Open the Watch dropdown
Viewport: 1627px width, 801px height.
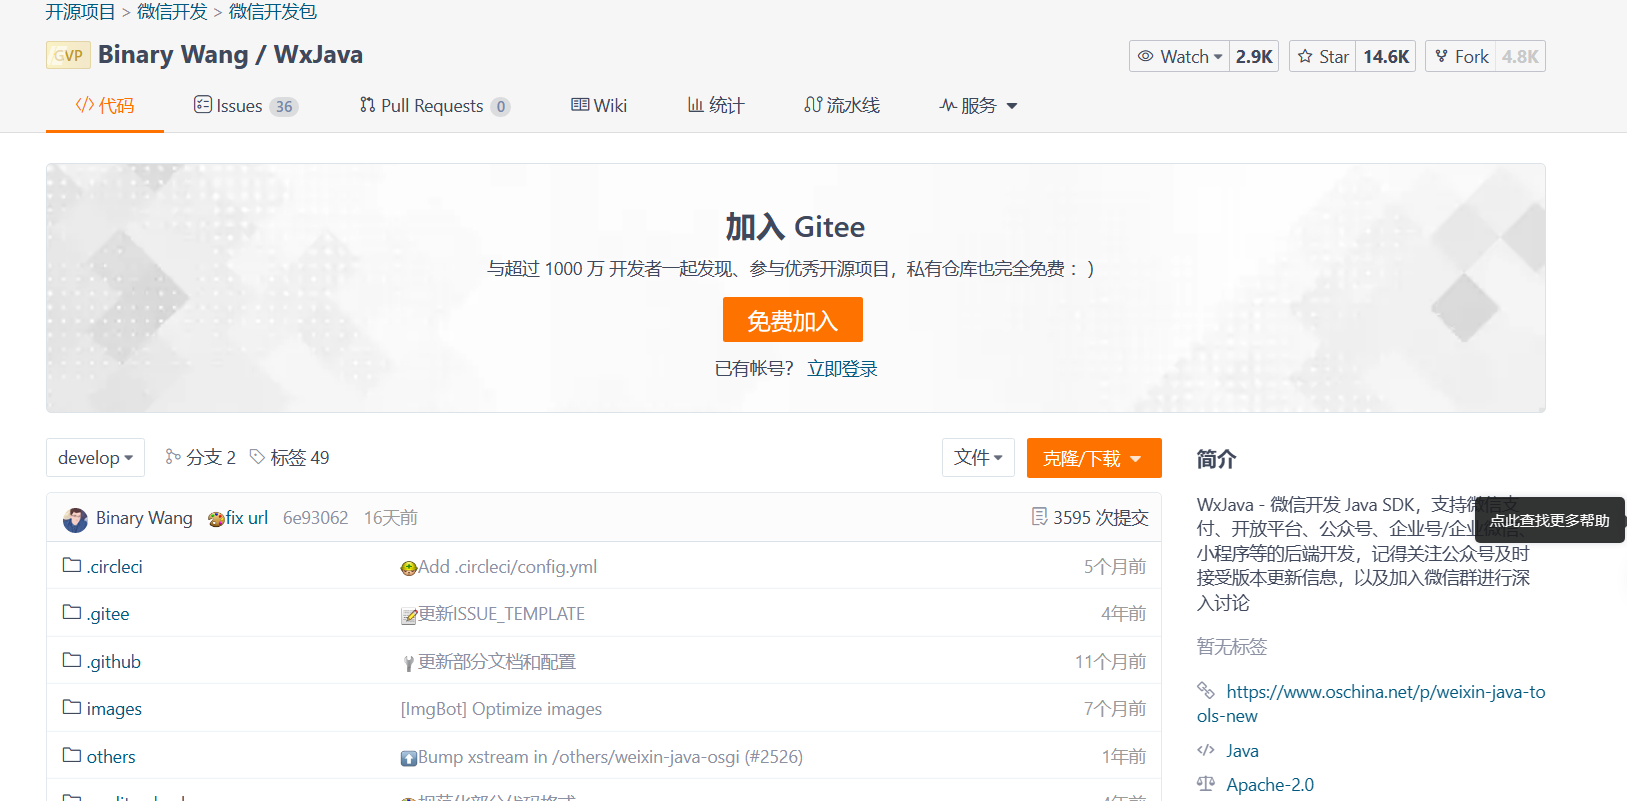pyautogui.click(x=1179, y=56)
